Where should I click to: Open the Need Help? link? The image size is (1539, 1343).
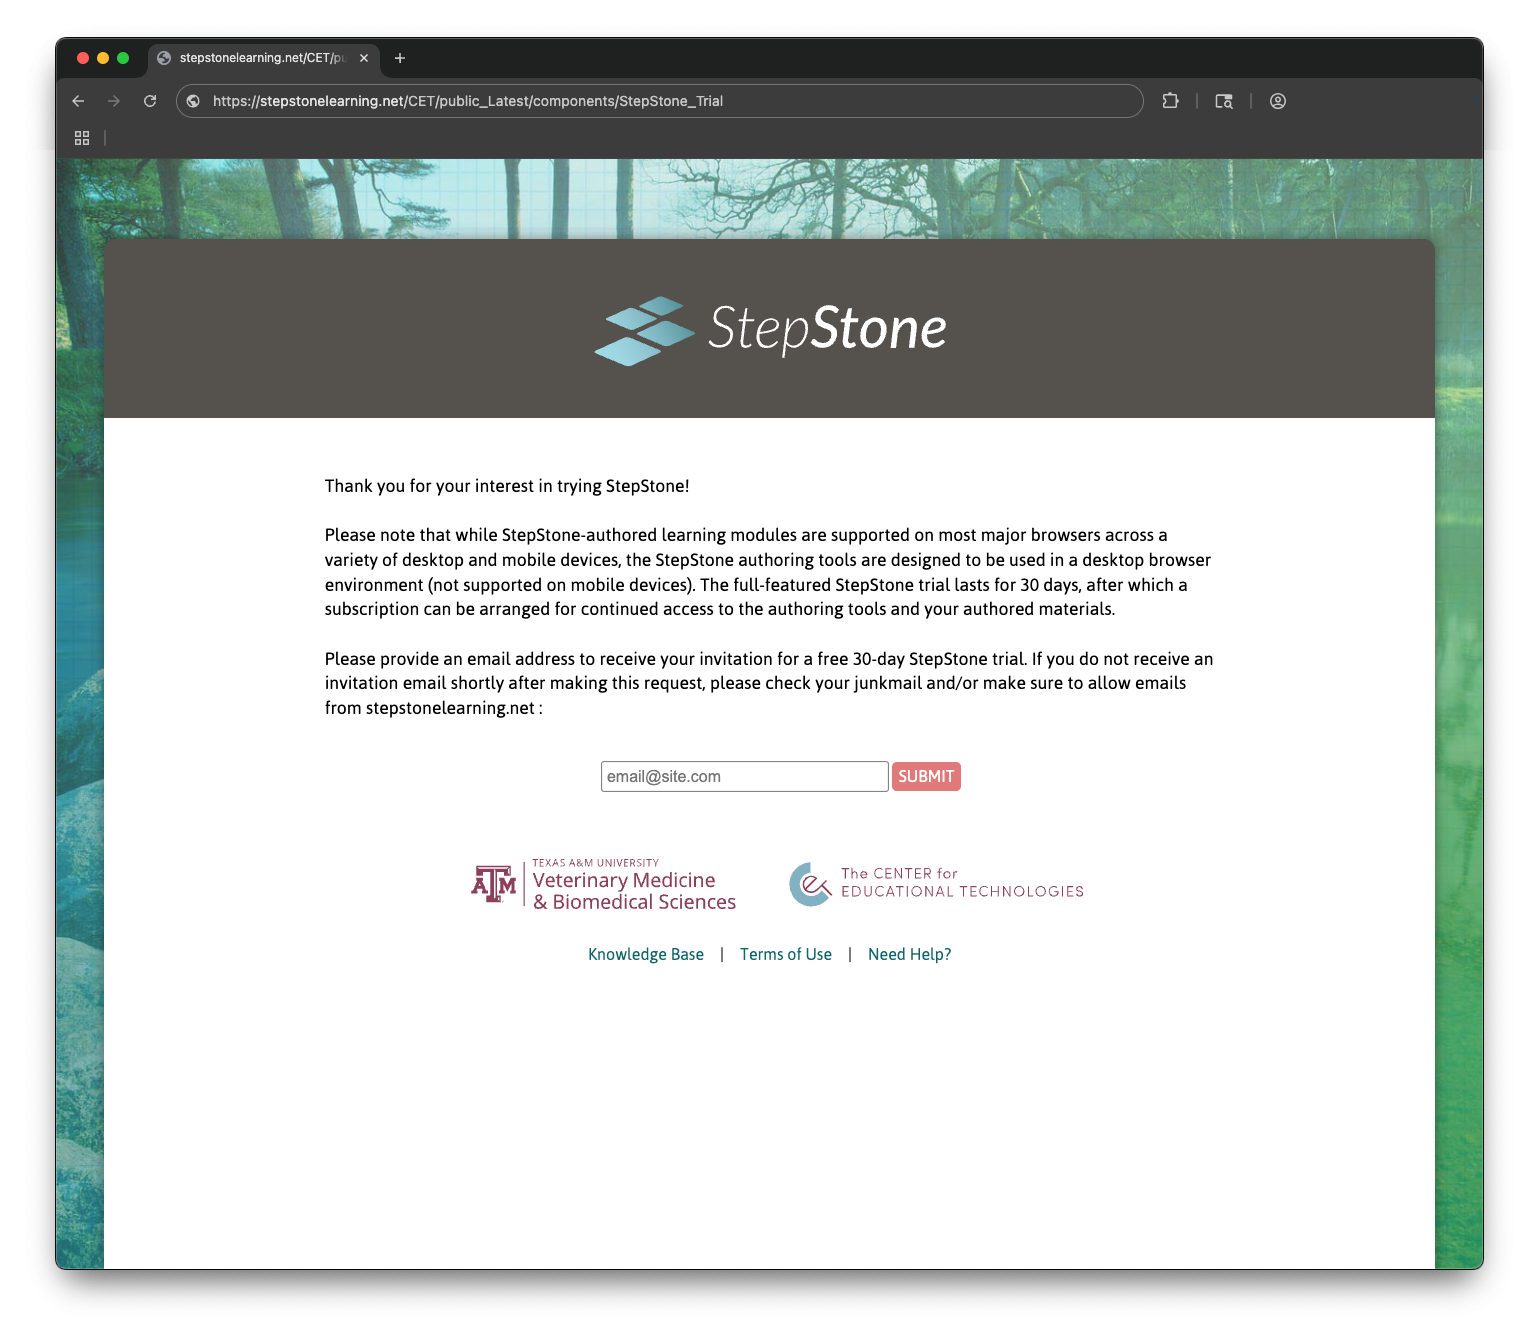click(x=910, y=954)
